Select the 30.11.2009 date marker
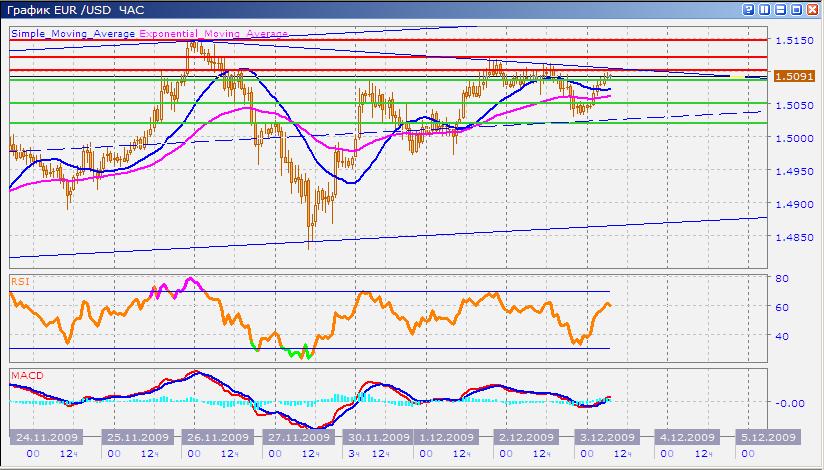 pyautogui.click(x=377, y=438)
